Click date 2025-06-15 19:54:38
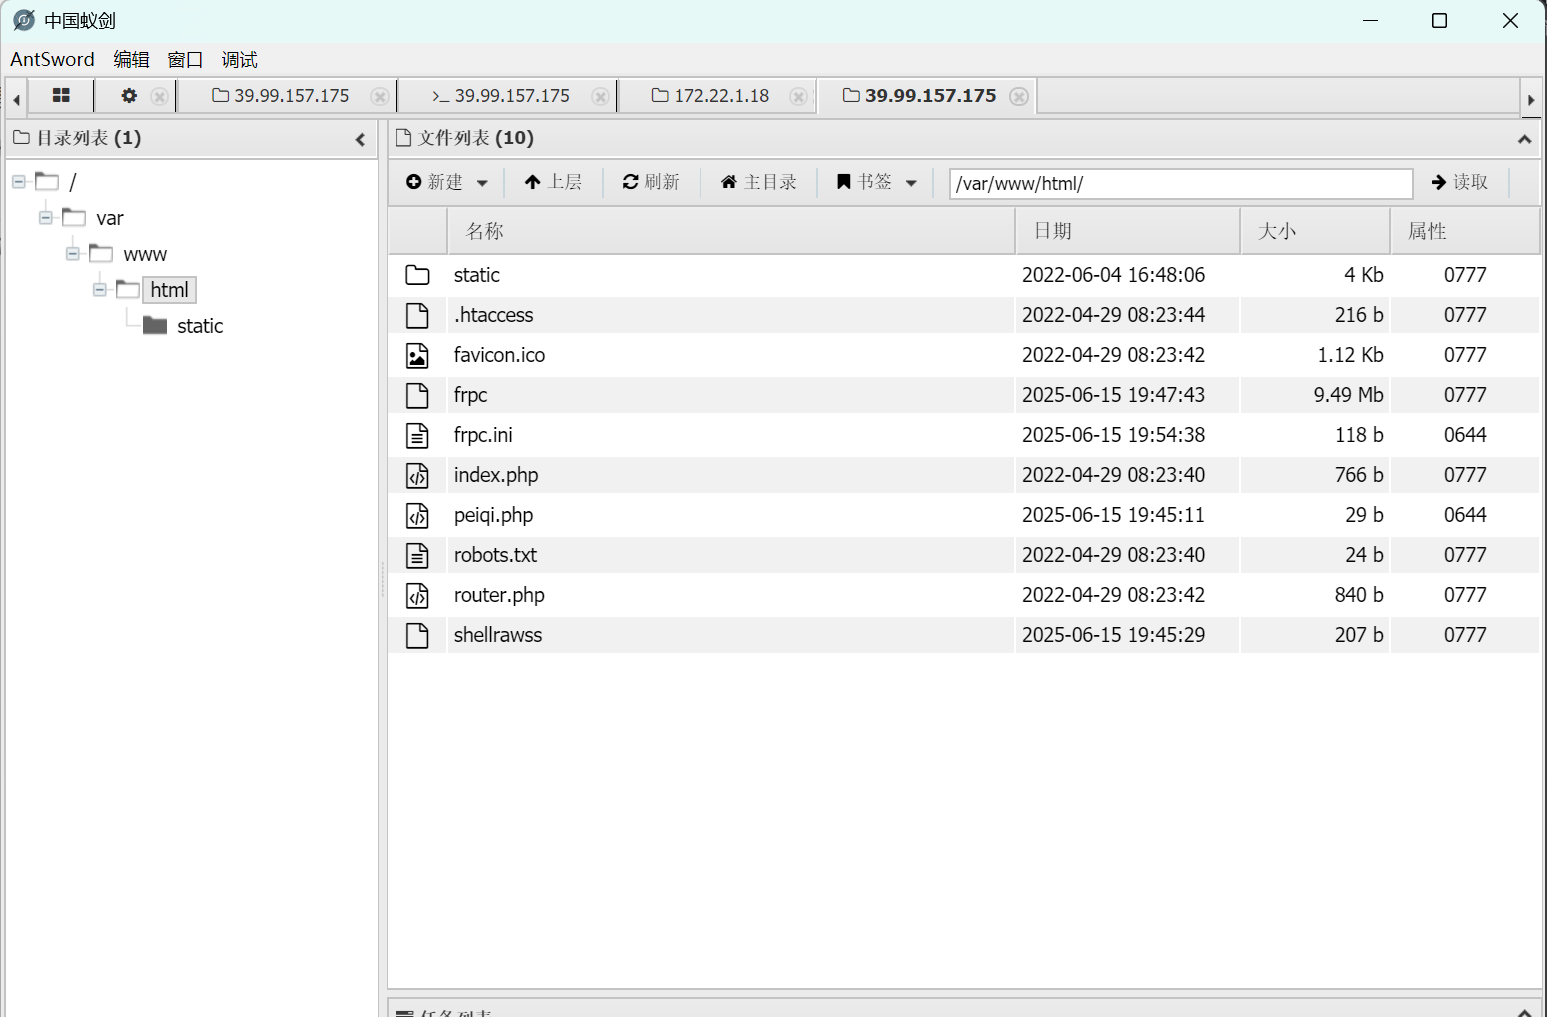Image resolution: width=1547 pixels, height=1017 pixels. (x=1113, y=435)
